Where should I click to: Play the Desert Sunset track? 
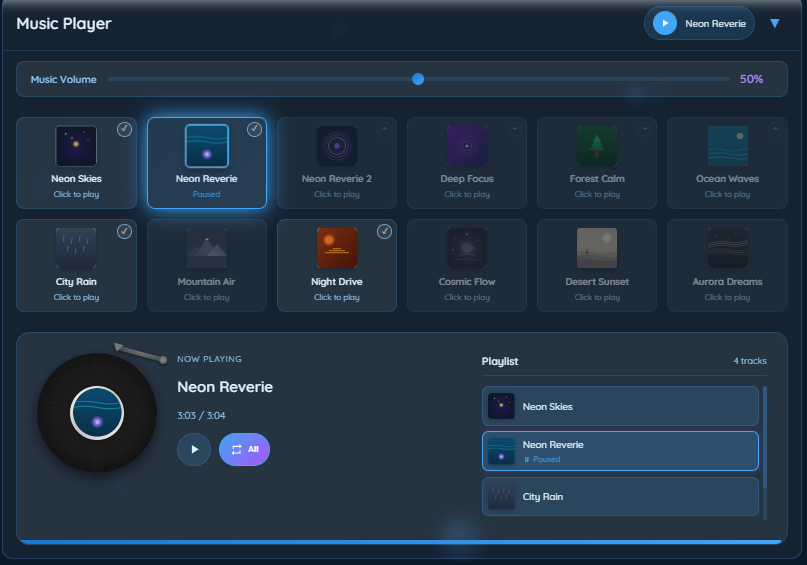click(x=597, y=265)
